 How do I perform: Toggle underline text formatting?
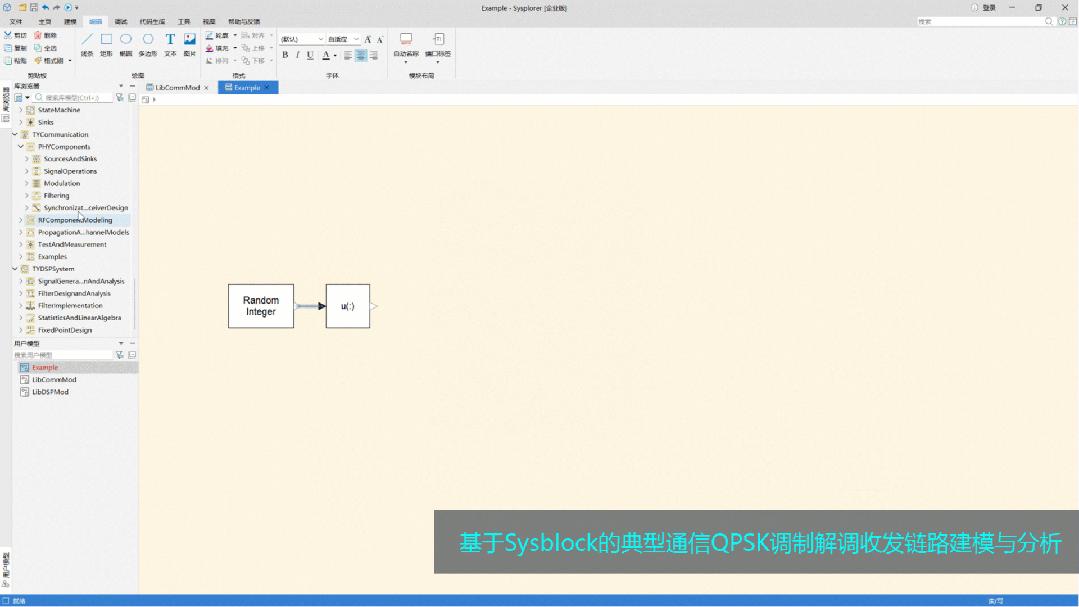click(309, 55)
